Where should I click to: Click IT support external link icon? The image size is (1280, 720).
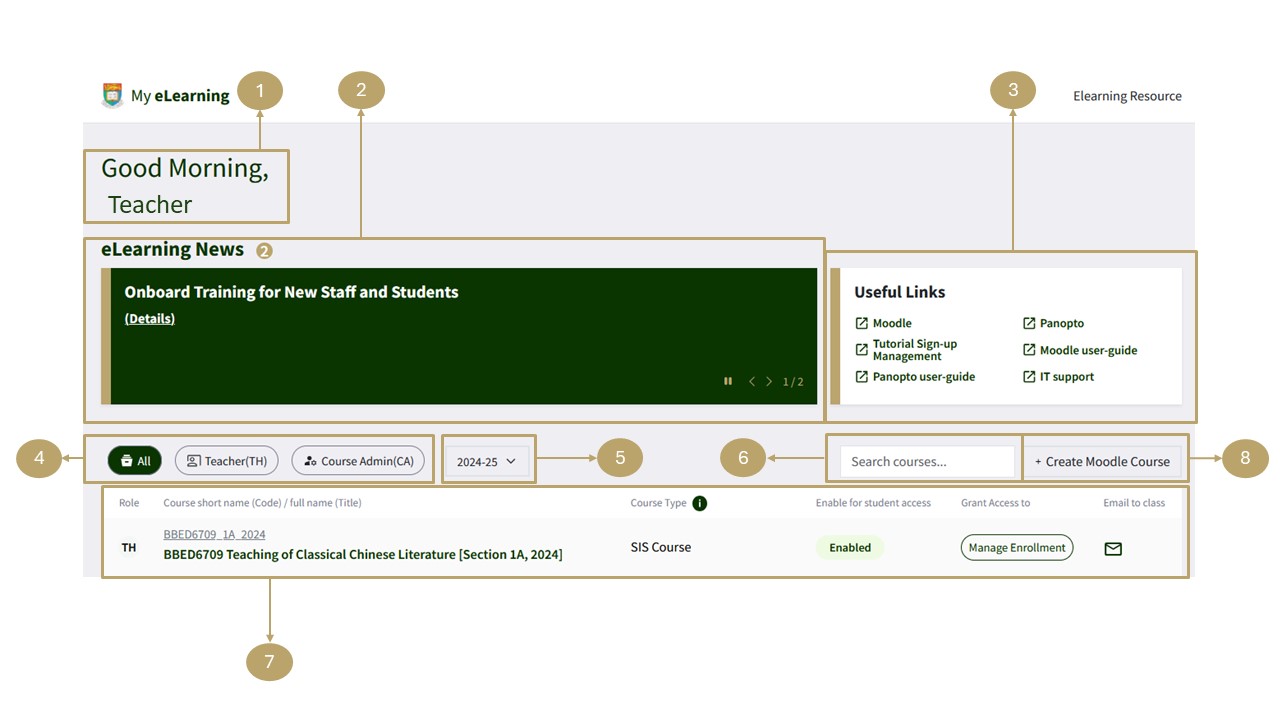[1029, 377]
